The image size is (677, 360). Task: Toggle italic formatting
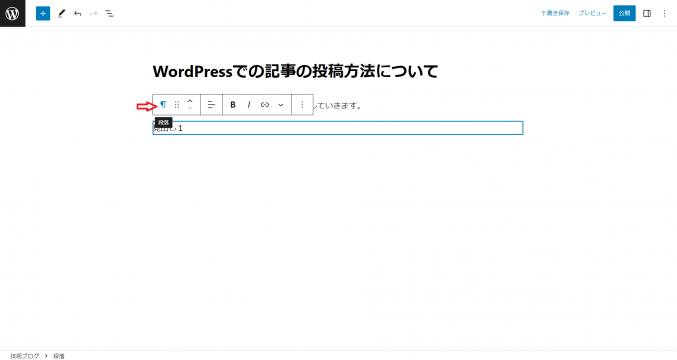click(x=249, y=105)
